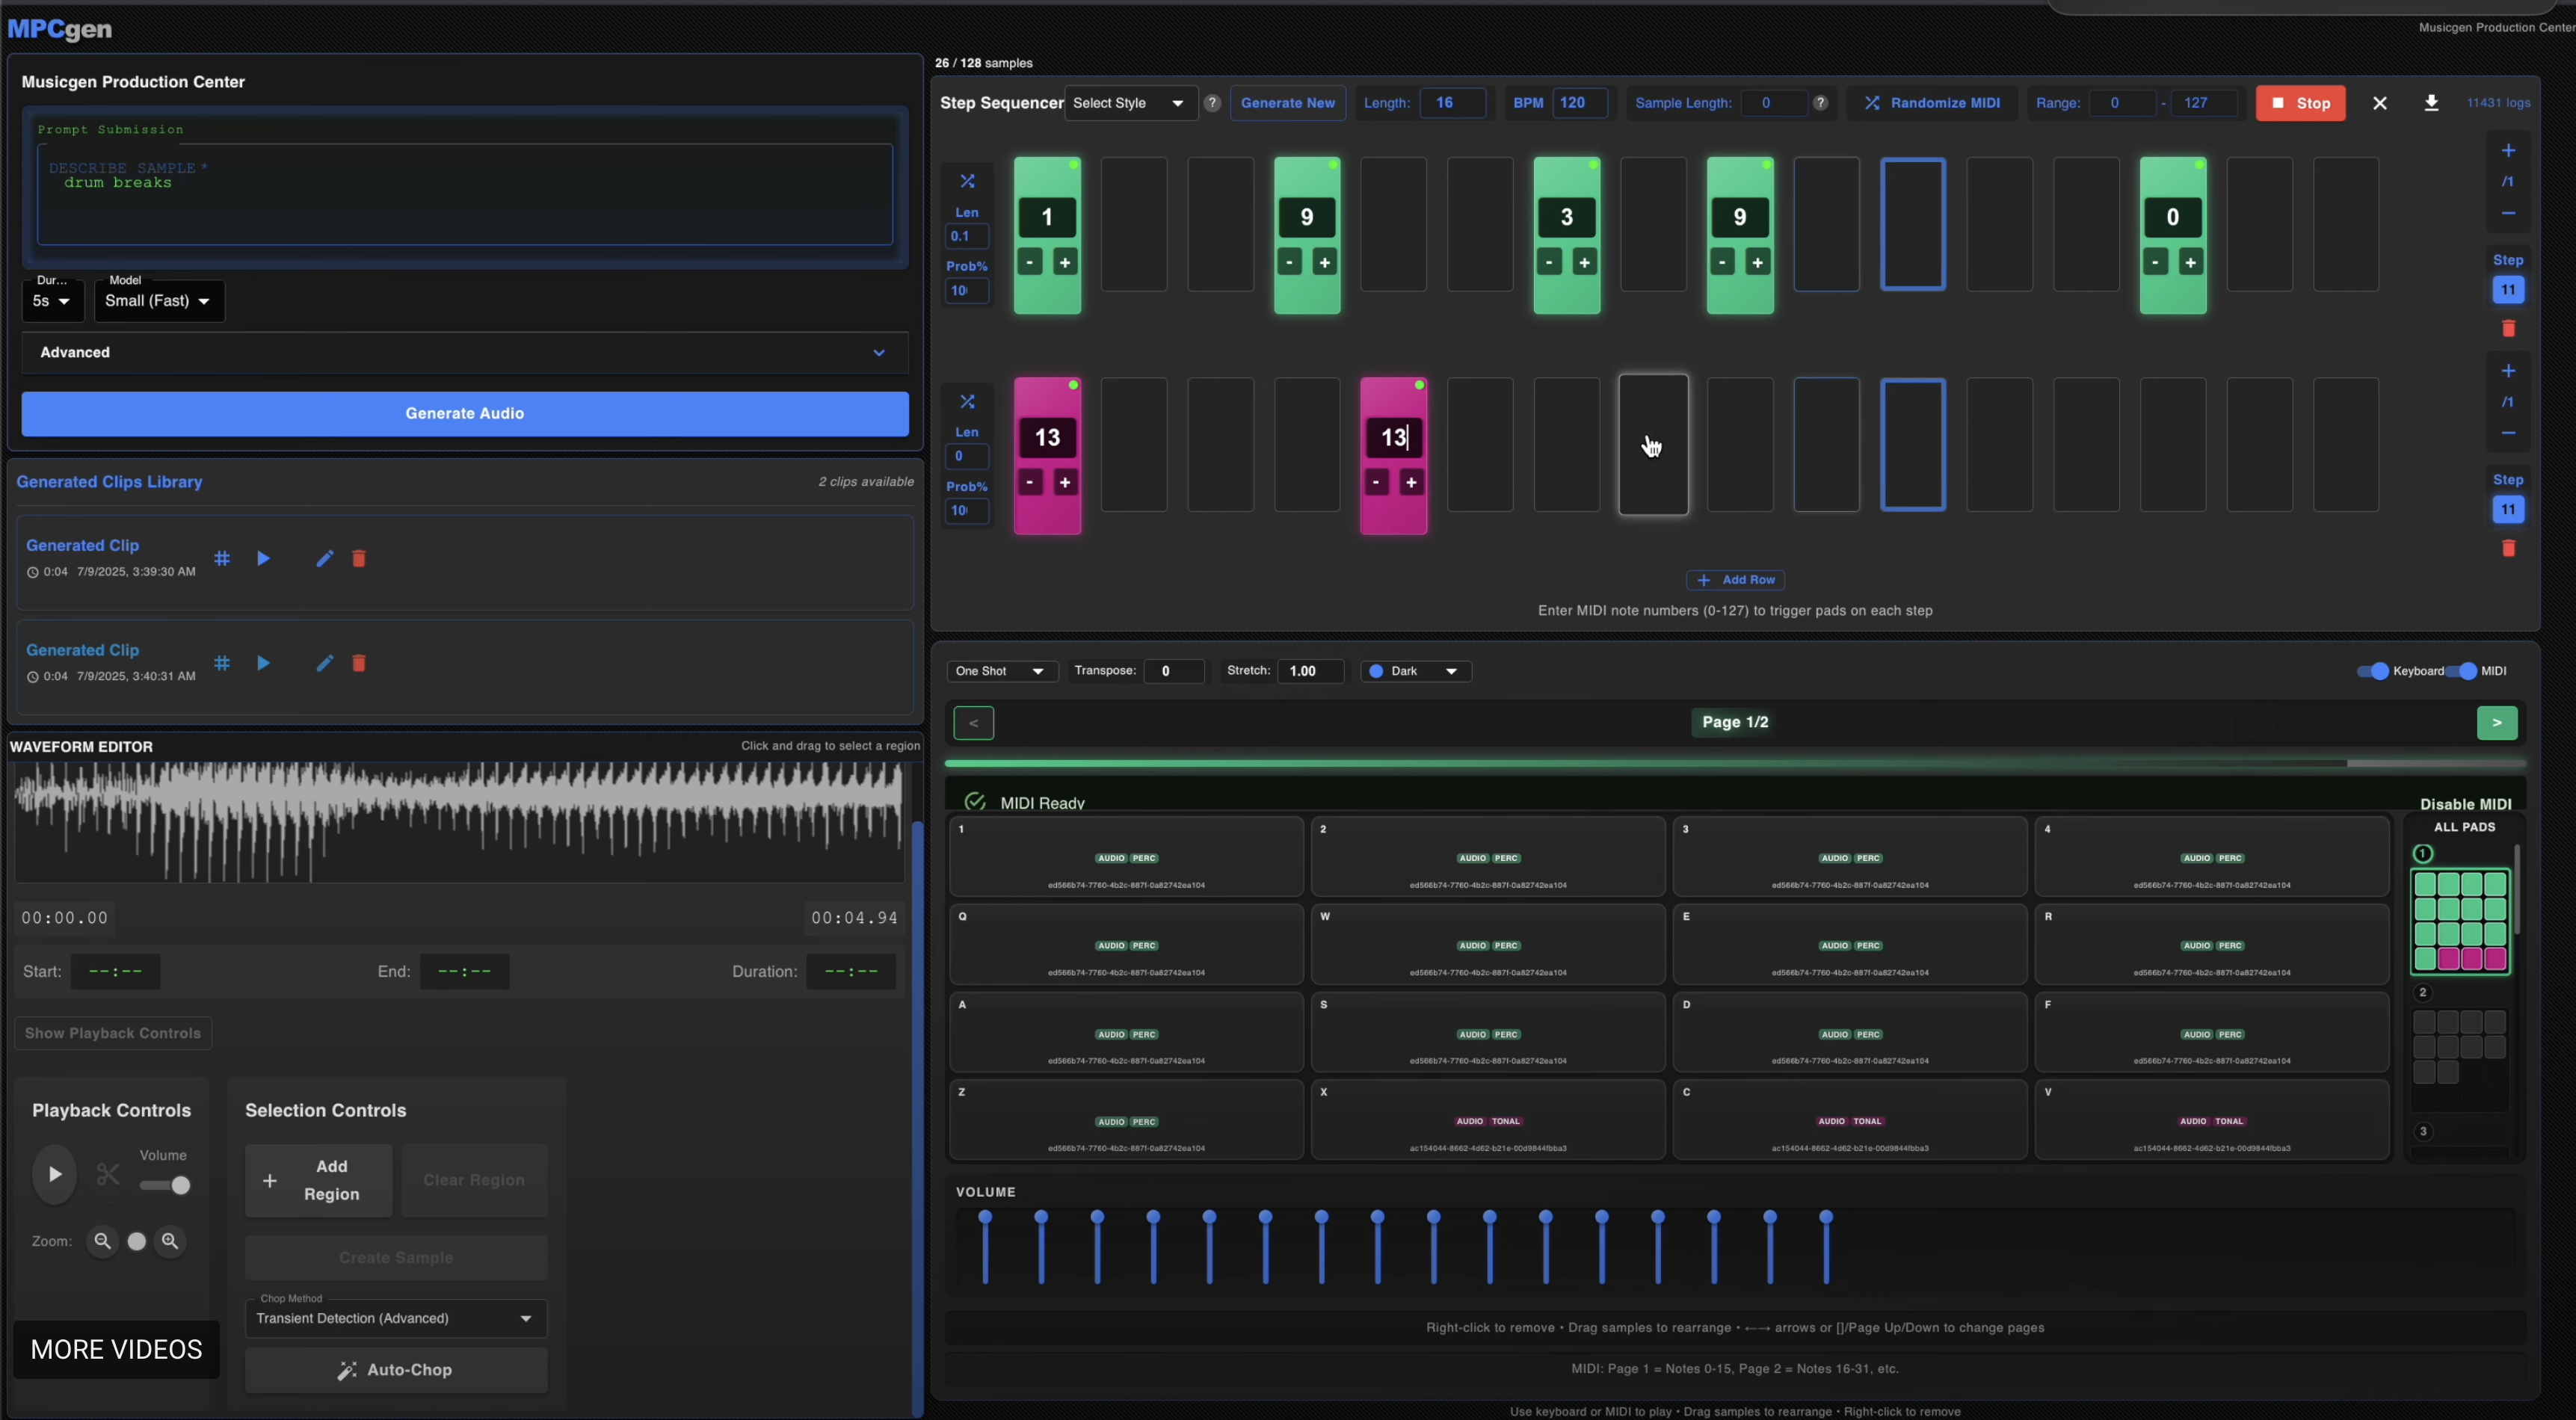Click the play button in Playback Controls
The width and height of the screenshot is (2576, 1420).
tap(55, 1174)
